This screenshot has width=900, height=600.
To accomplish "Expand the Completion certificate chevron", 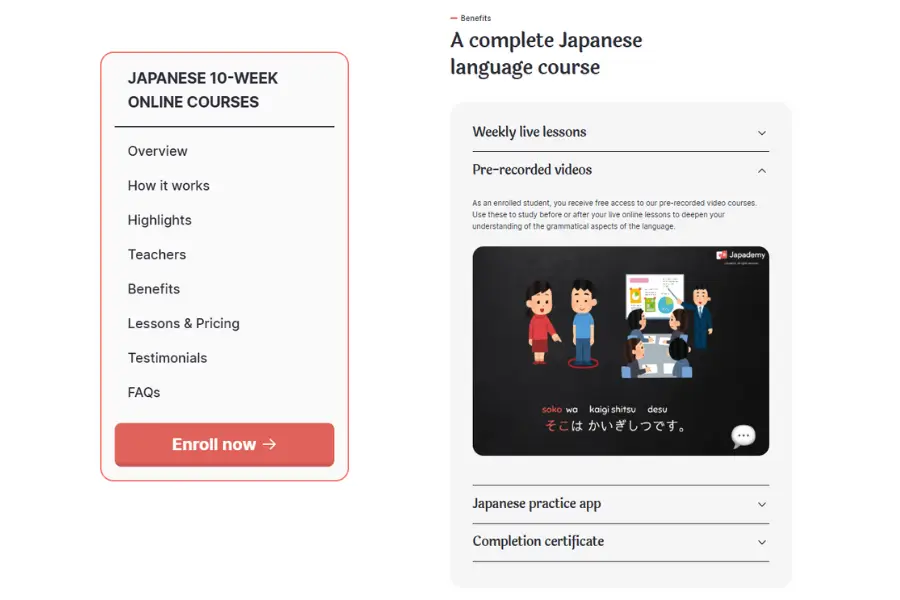I will 762,542.
